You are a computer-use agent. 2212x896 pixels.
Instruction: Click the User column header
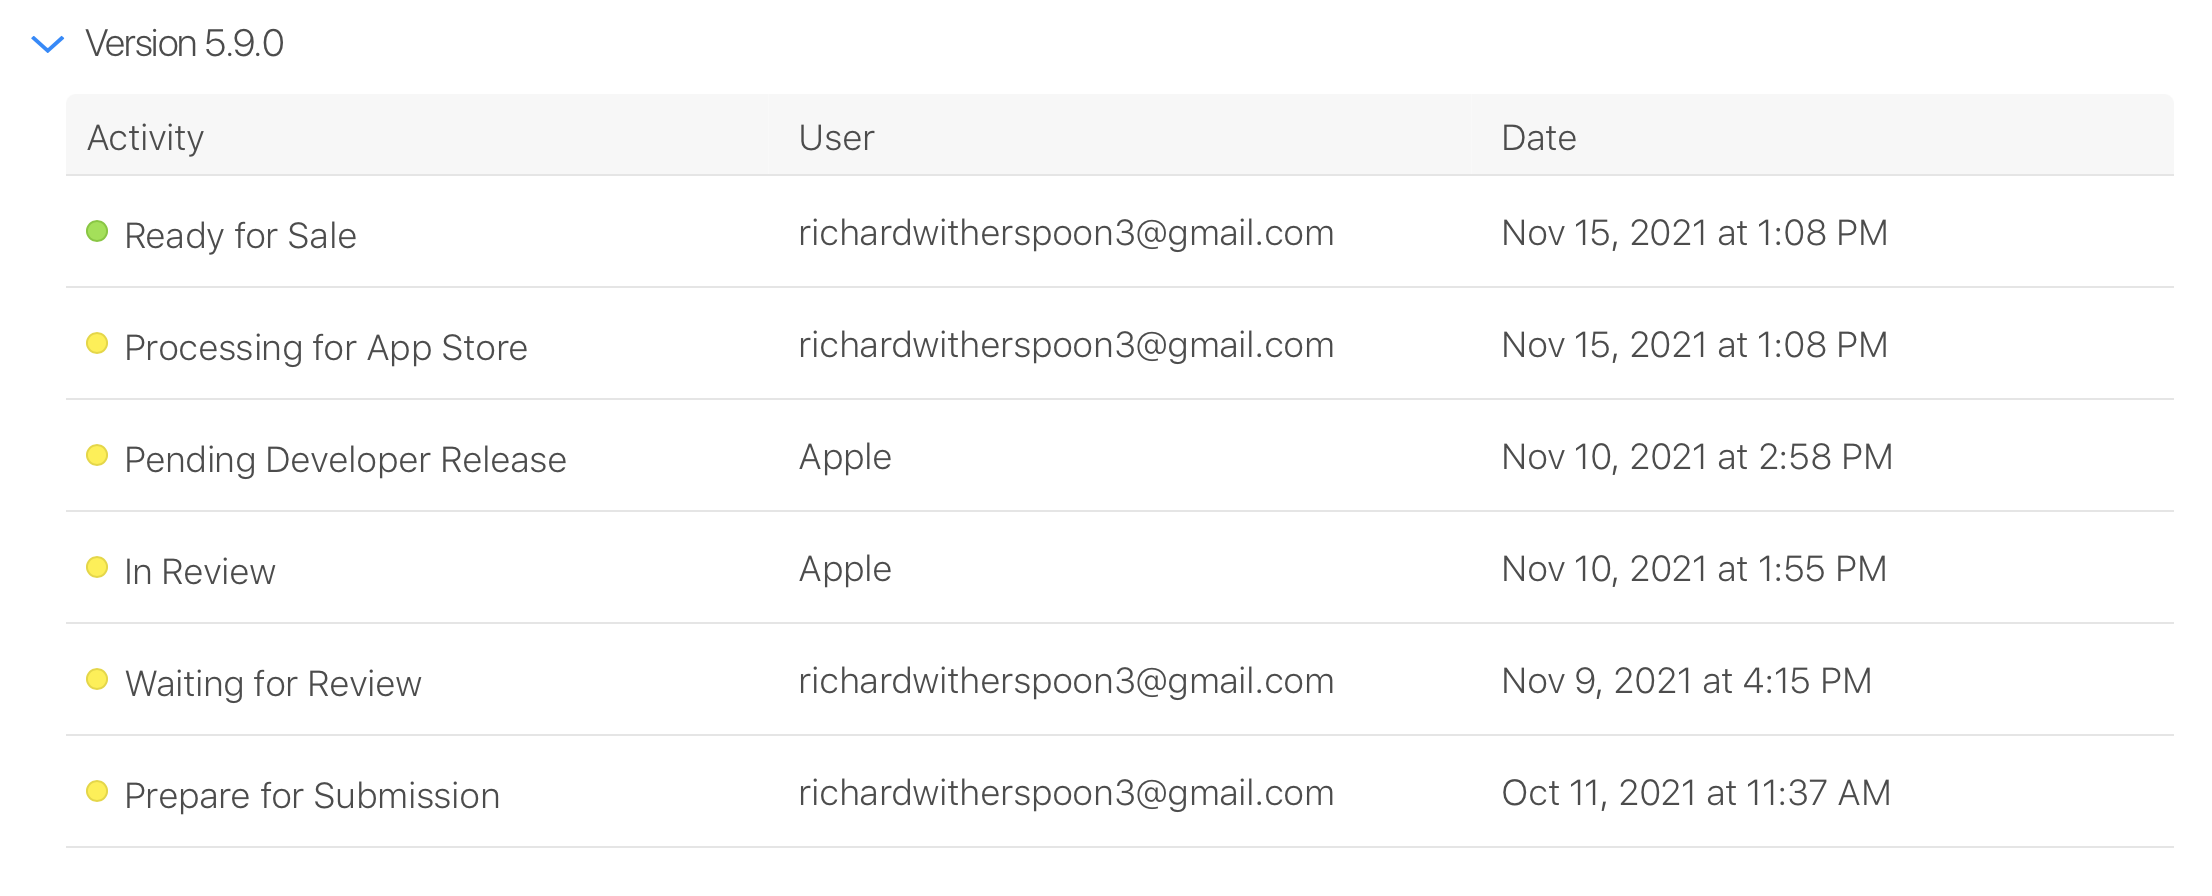pyautogui.click(x=836, y=137)
